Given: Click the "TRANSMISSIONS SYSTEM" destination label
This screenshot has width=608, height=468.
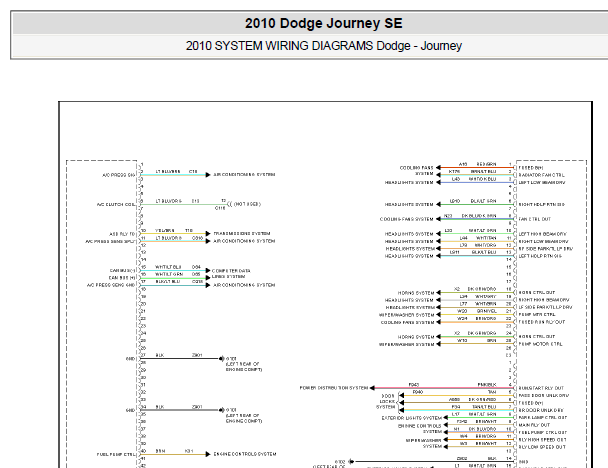Looking at the screenshot, I should (242, 233).
